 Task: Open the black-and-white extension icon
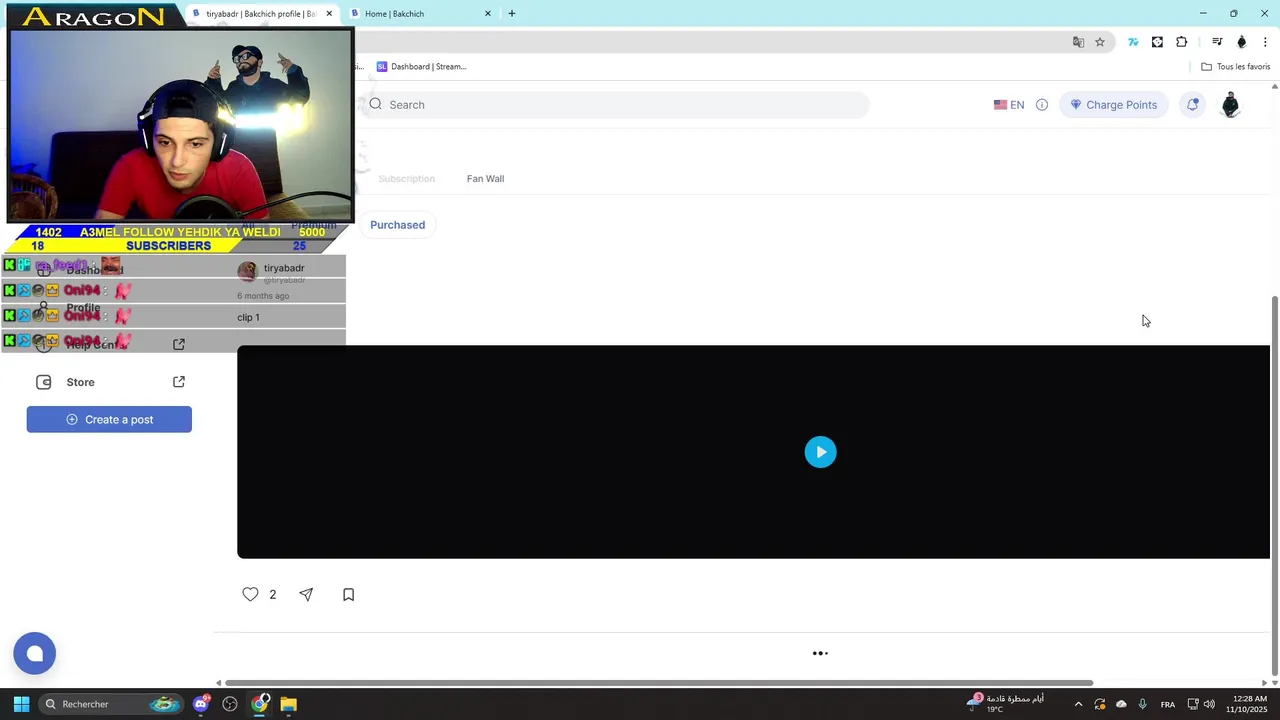(x=1157, y=42)
